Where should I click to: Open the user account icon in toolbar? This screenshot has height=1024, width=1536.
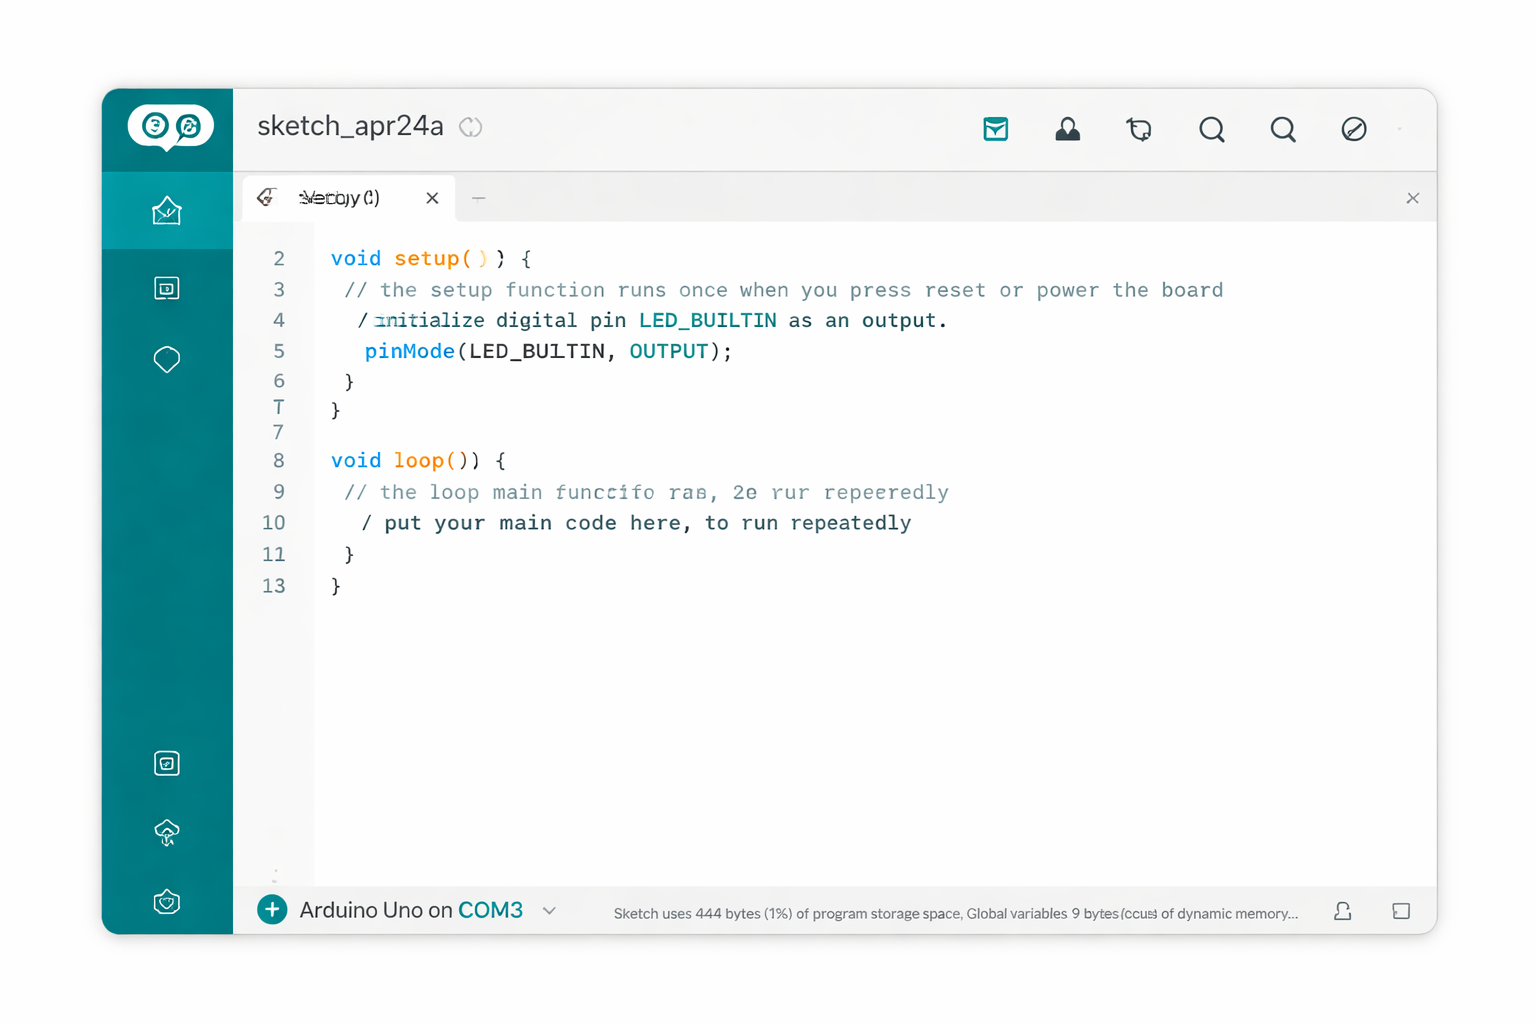pyautogui.click(x=1068, y=129)
